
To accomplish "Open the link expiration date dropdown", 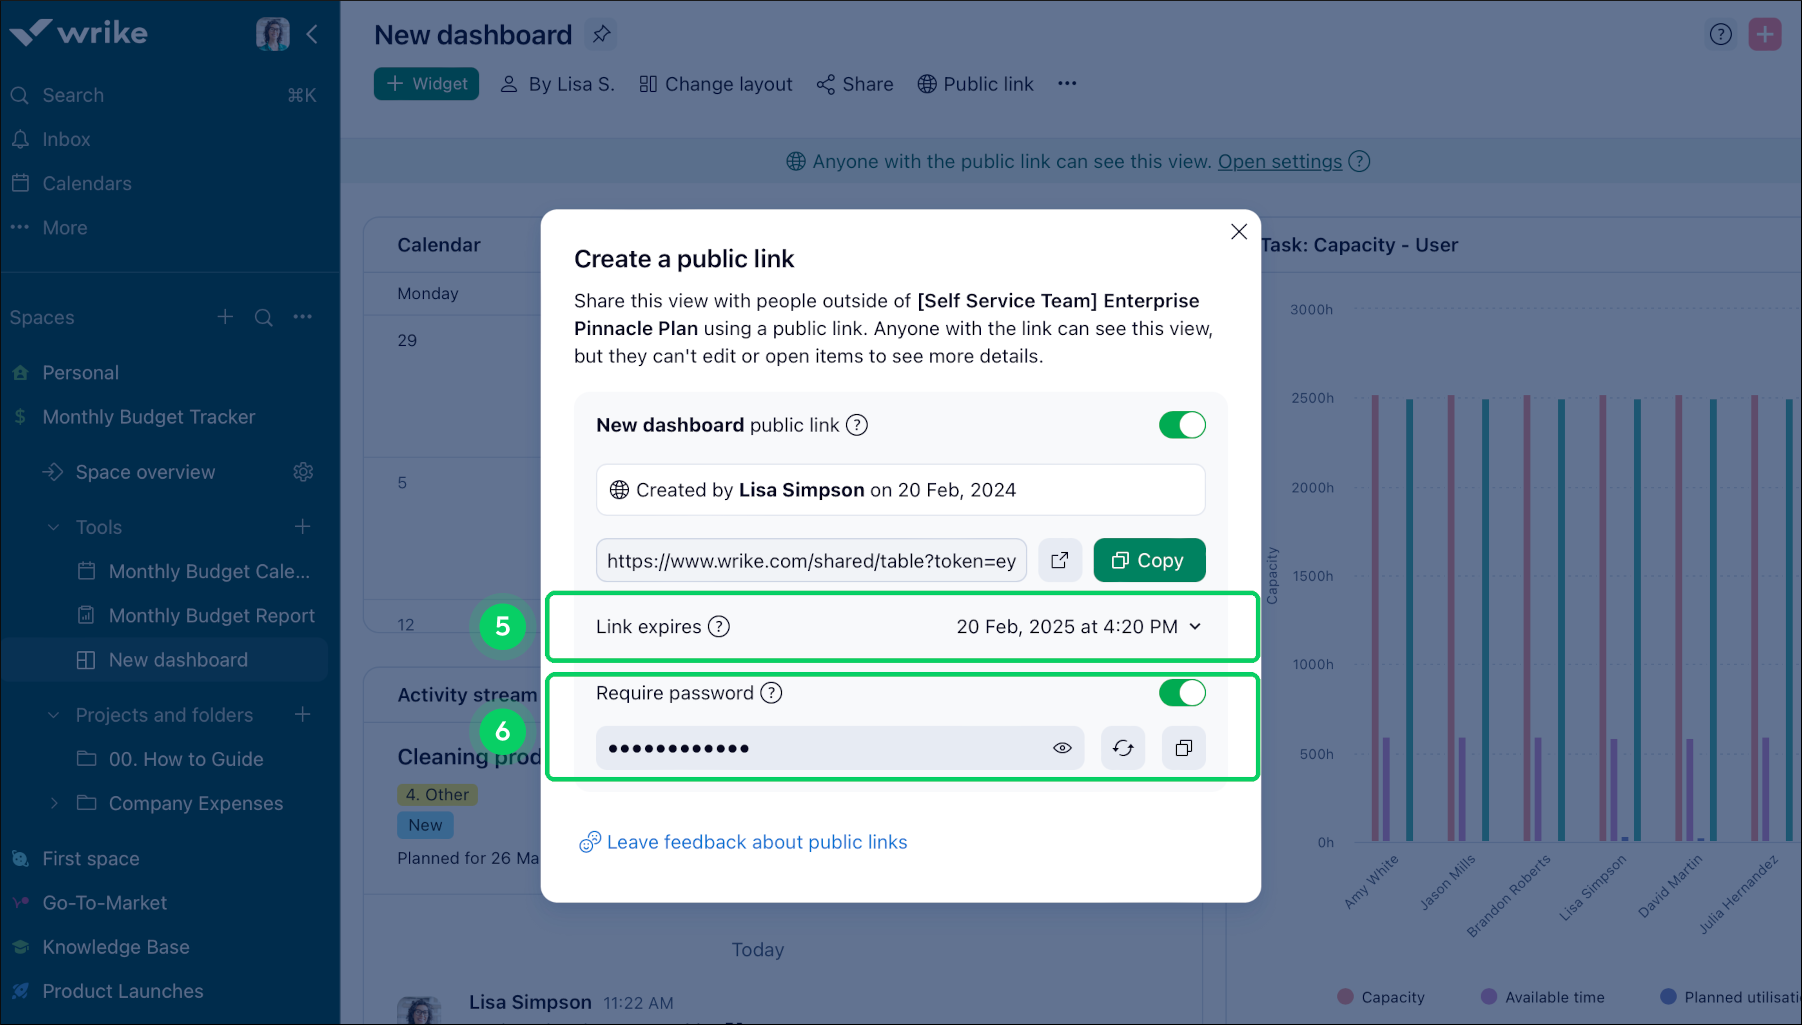I will coord(1194,627).
